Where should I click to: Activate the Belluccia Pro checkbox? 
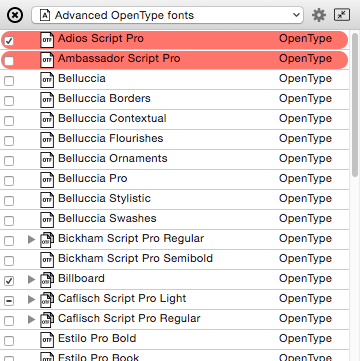(9, 181)
